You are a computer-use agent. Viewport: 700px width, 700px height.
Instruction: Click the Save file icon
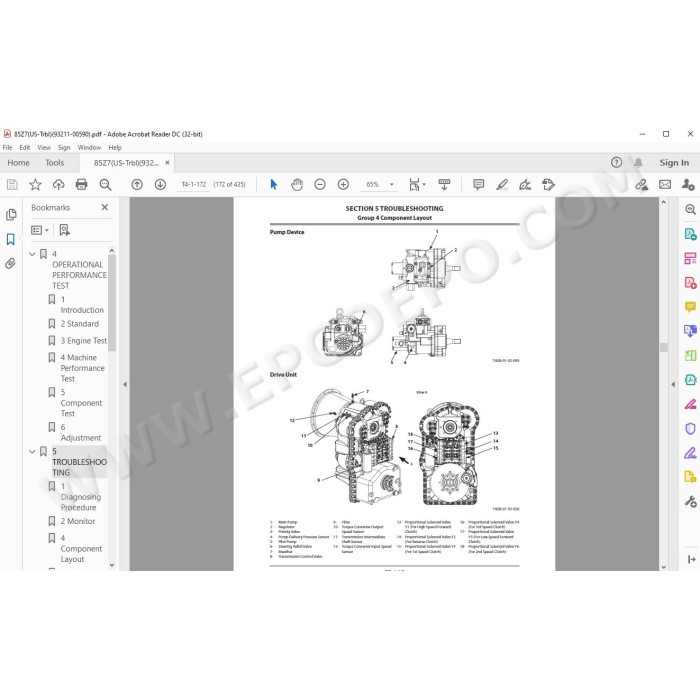pyautogui.click(x=12, y=184)
